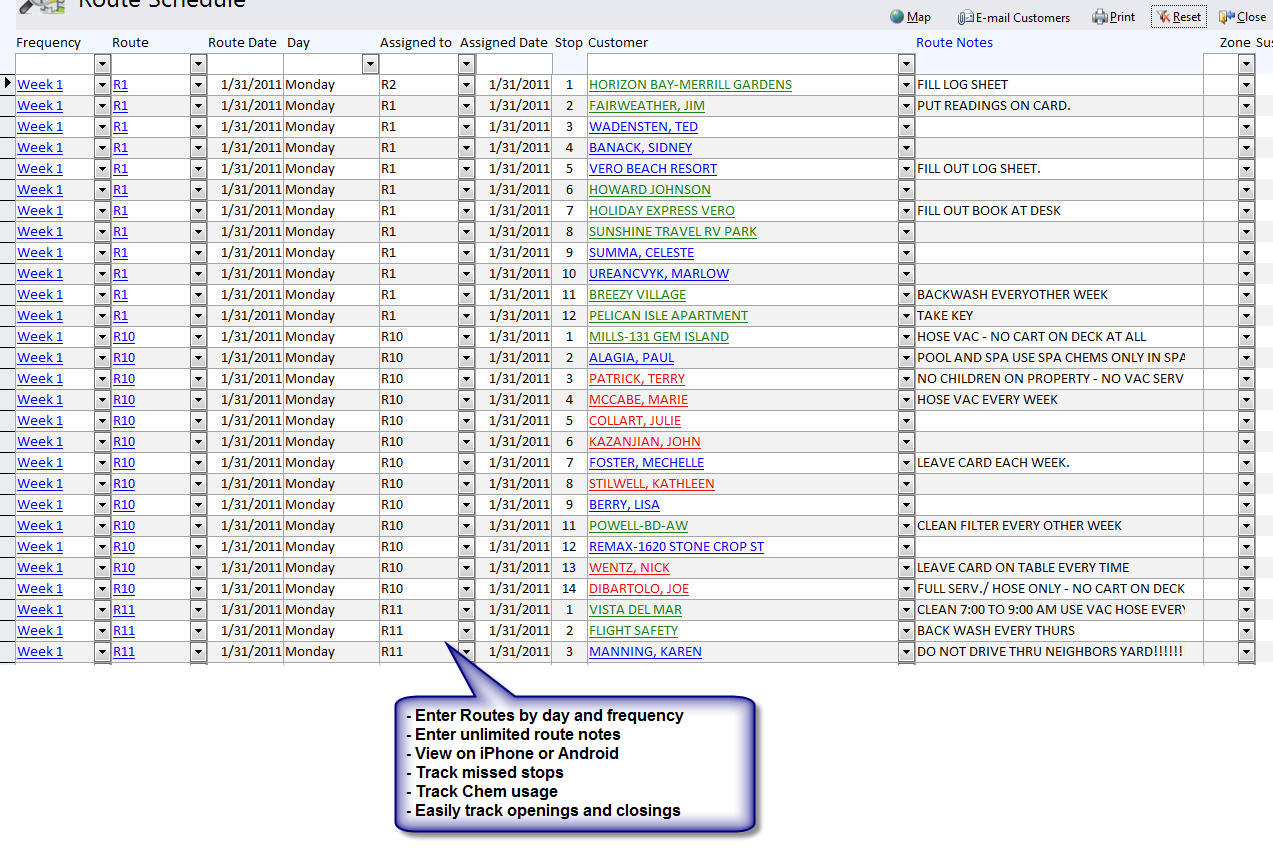Select the LEAVE CARD EACH WEEK note
This screenshot has height=848, width=1273.
coord(993,463)
